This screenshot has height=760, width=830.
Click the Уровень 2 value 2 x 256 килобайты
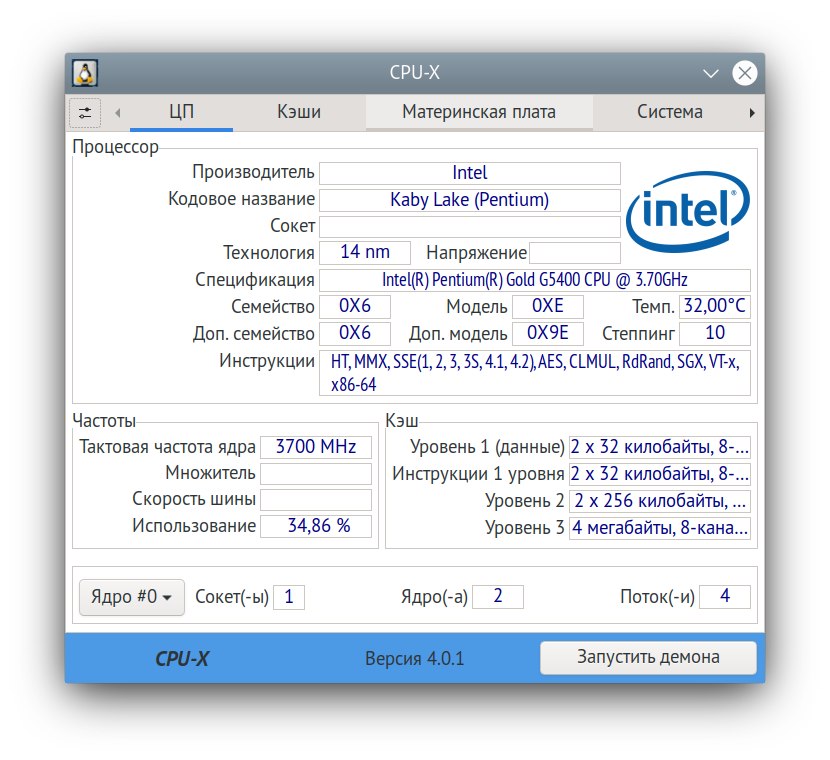pos(660,501)
